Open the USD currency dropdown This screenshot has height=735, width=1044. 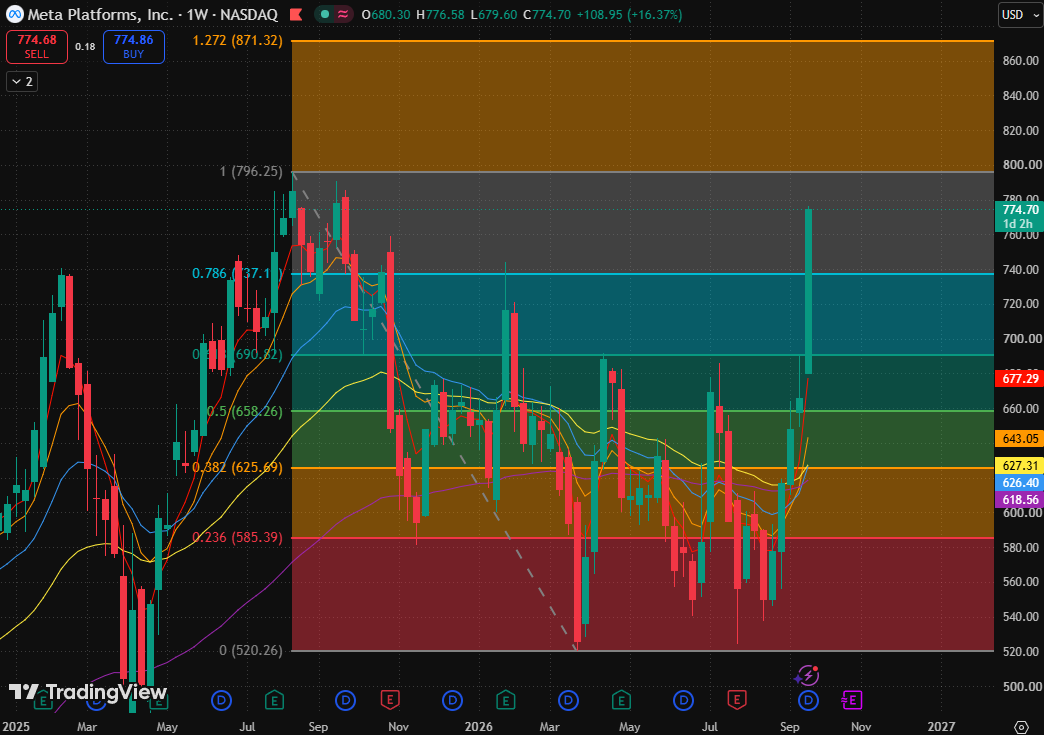[1019, 15]
